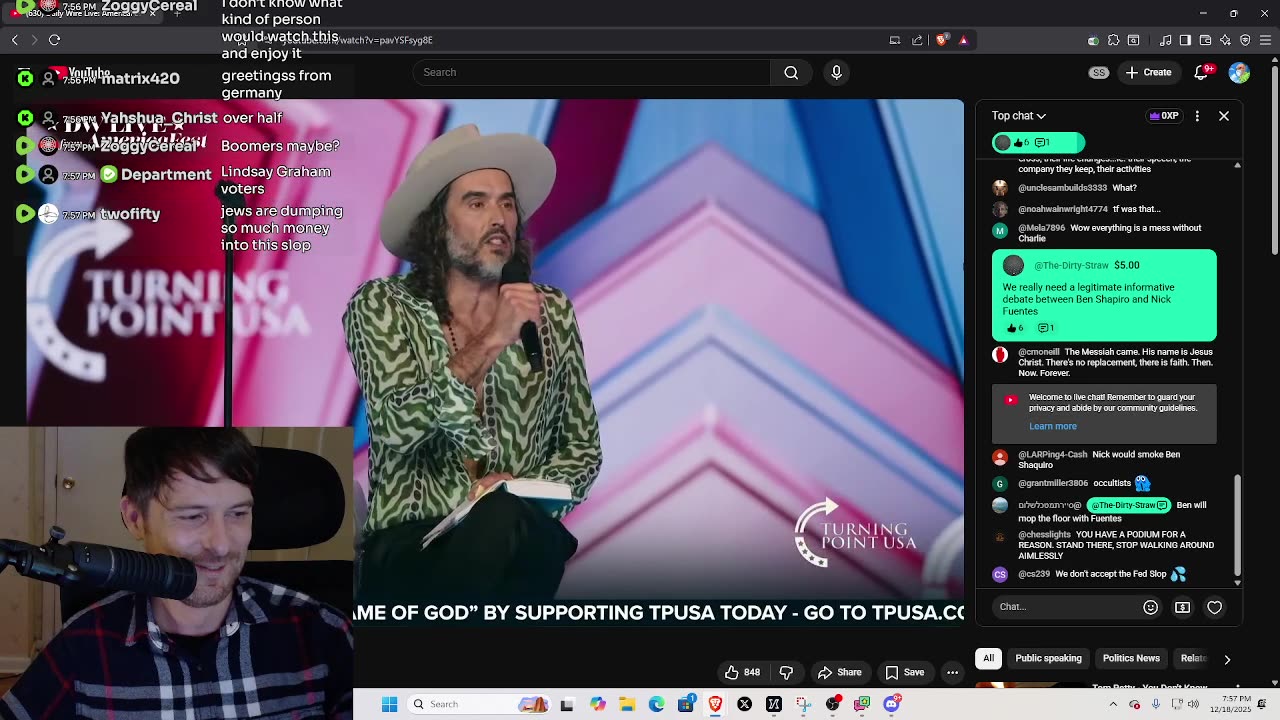Open Brave VPN shield icon
The height and width of the screenshot is (720, 1280).
pyautogui.click(x=1245, y=40)
